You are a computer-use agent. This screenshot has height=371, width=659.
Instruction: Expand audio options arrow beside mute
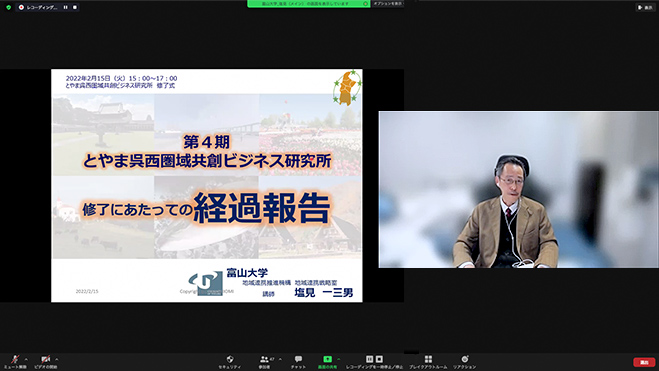(26, 359)
